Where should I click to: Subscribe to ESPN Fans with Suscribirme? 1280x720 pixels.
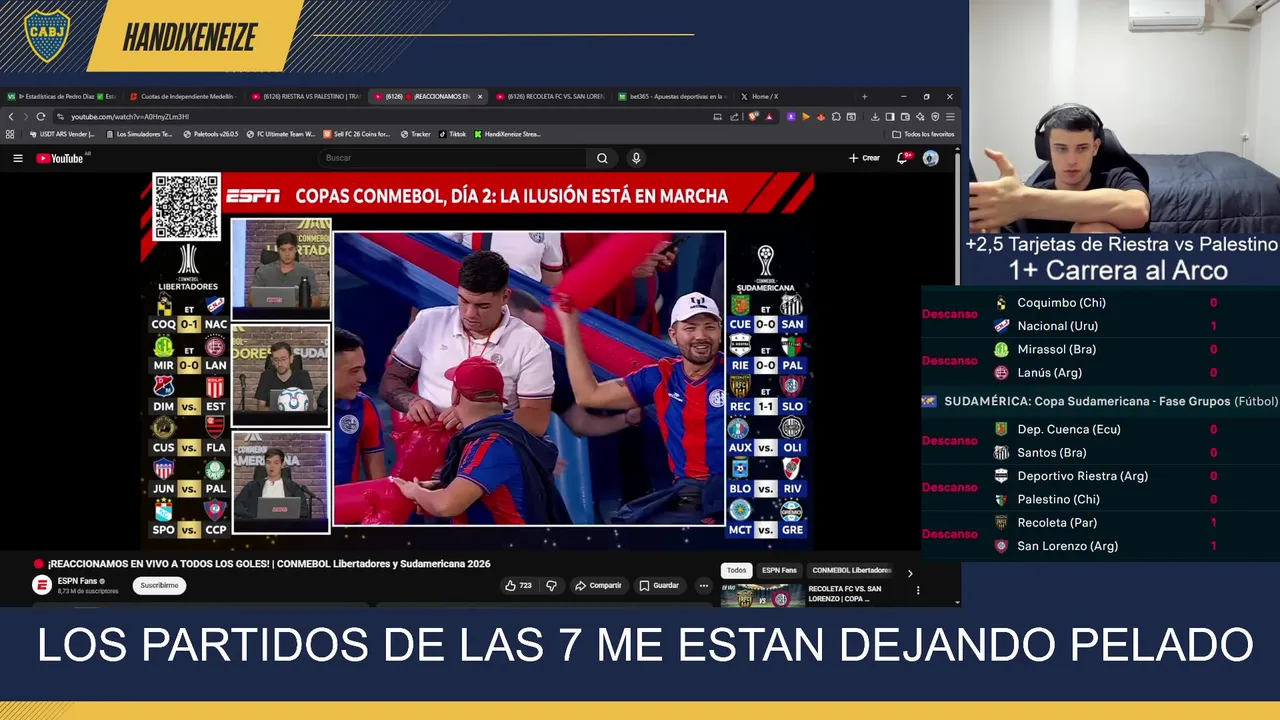159,586
